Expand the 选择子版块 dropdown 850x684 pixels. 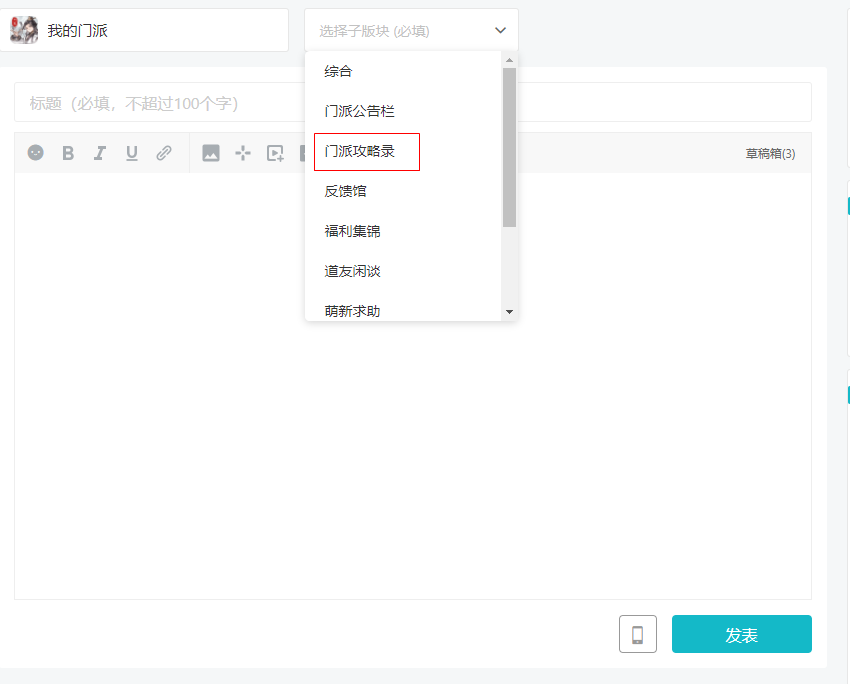pos(411,31)
